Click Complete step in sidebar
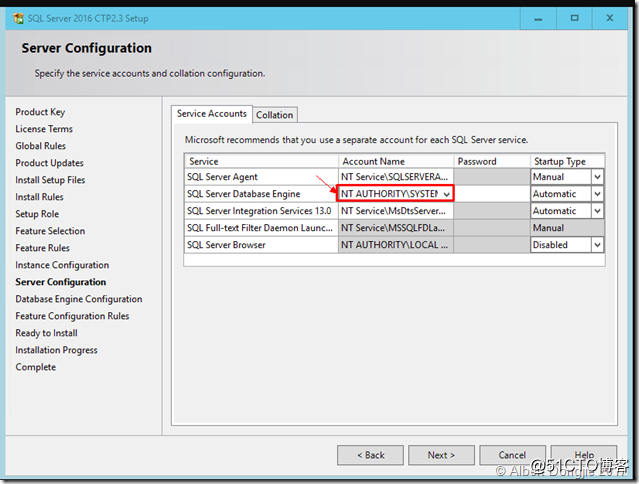The width and height of the screenshot is (639, 484). coord(35,367)
